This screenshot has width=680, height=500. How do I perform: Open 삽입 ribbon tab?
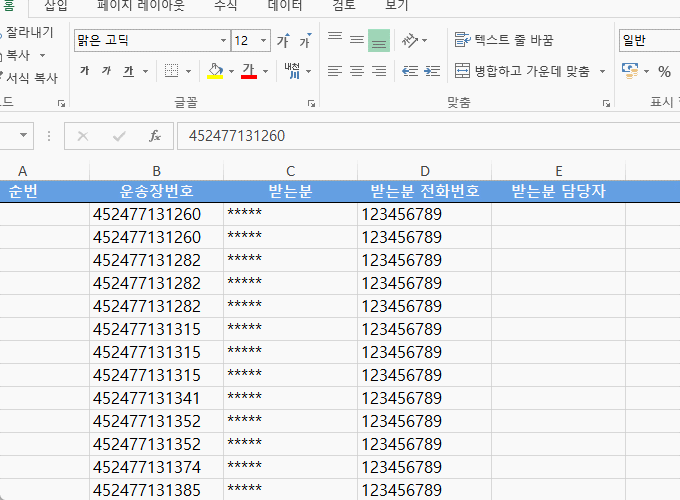(x=56, y=5)
